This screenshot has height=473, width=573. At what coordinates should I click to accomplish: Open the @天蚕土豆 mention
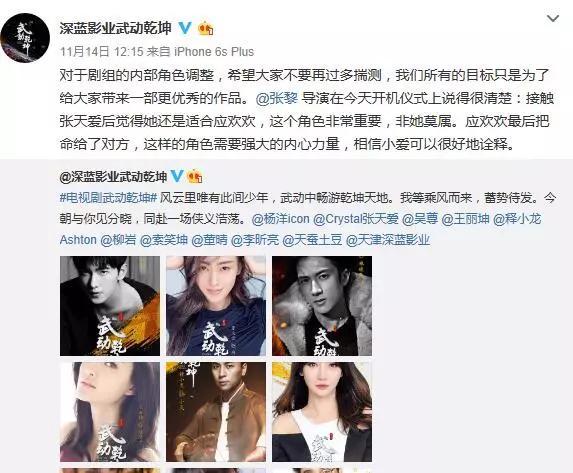click(312, 240)
